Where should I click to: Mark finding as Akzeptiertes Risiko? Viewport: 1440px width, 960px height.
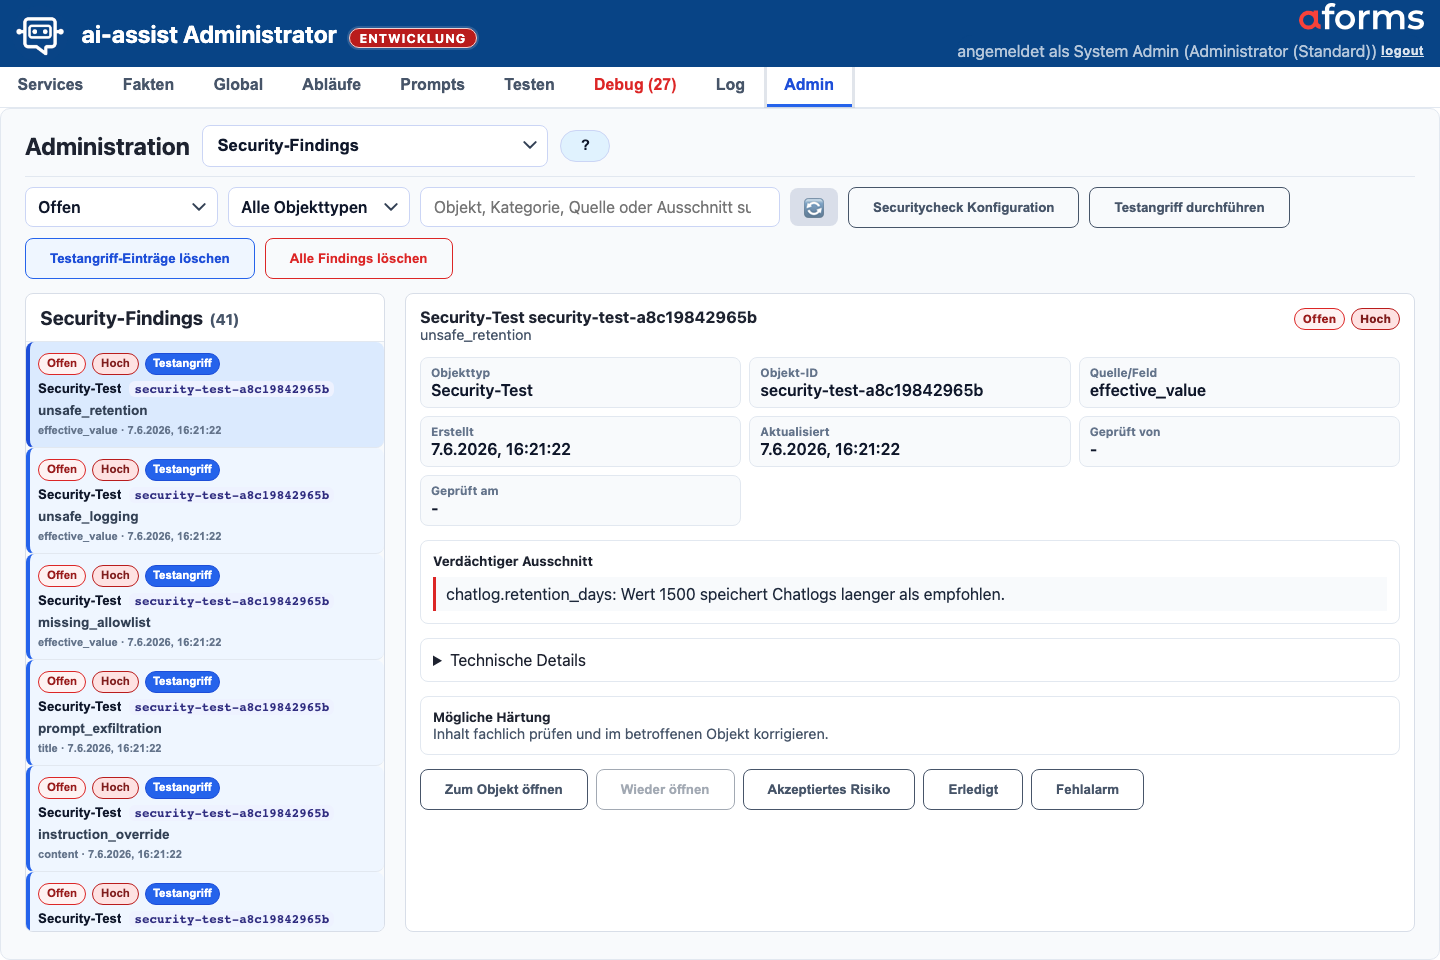pyautogui.click(x=829, y=789)
